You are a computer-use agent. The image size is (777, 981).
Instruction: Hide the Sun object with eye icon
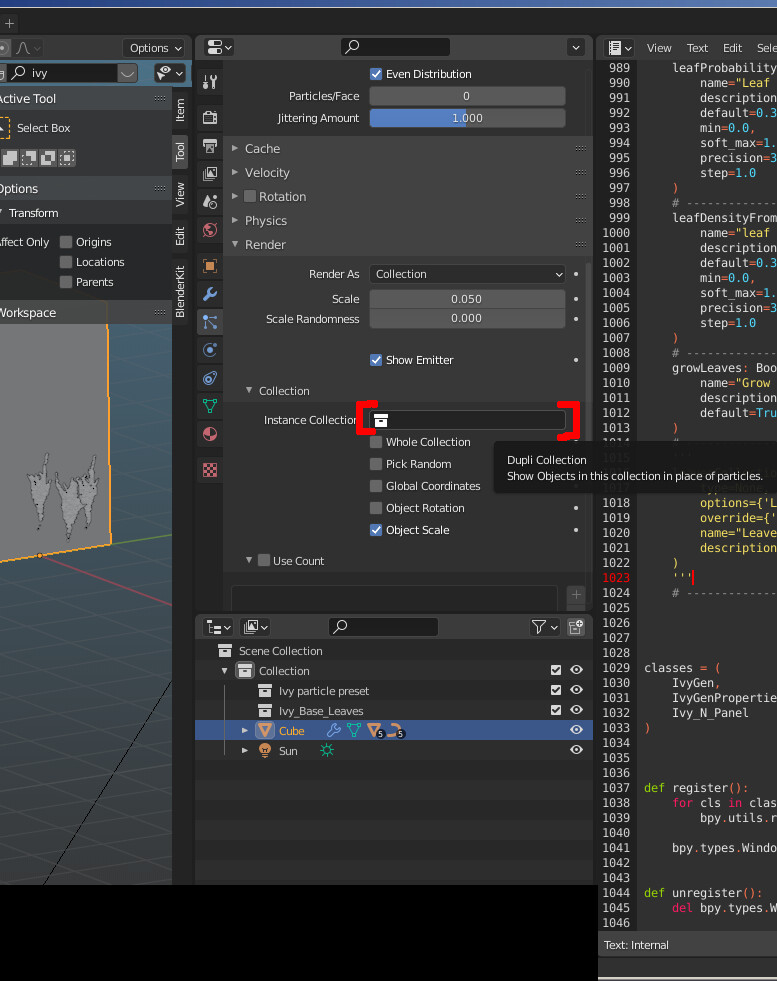[x=576, y=750]
